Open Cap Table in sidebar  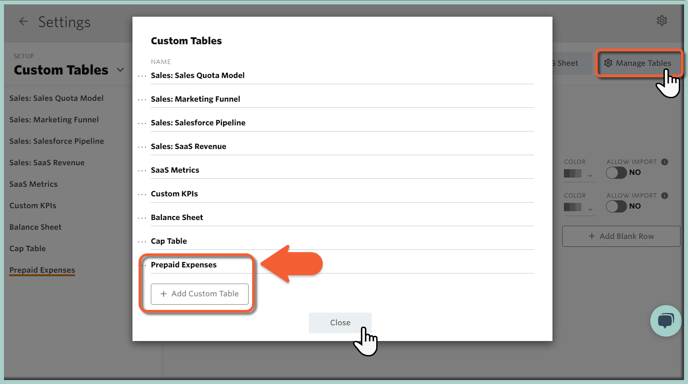point(28,249)
